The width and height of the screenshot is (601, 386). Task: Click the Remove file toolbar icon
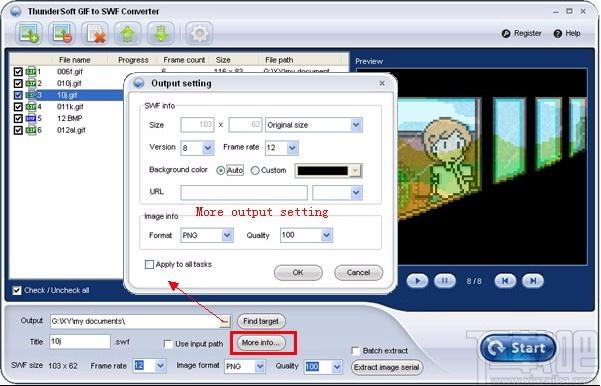coord(62,33)
